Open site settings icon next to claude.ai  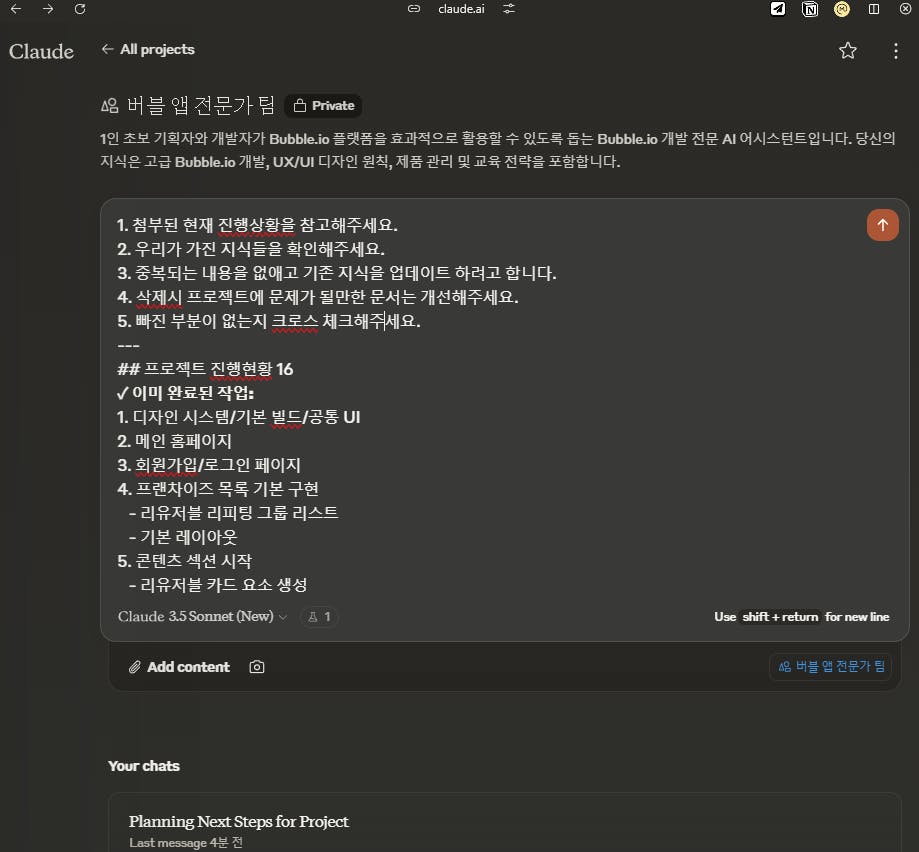pyautogui.click(x=509, y=9)
